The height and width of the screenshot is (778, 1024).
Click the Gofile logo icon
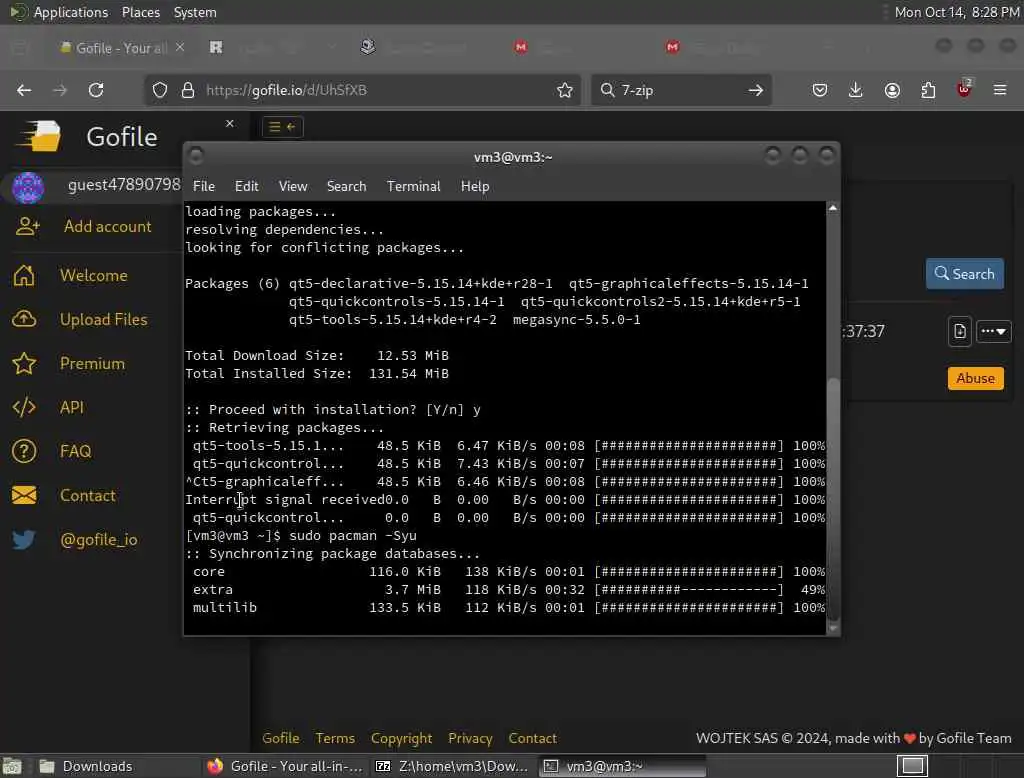[39, 136]
